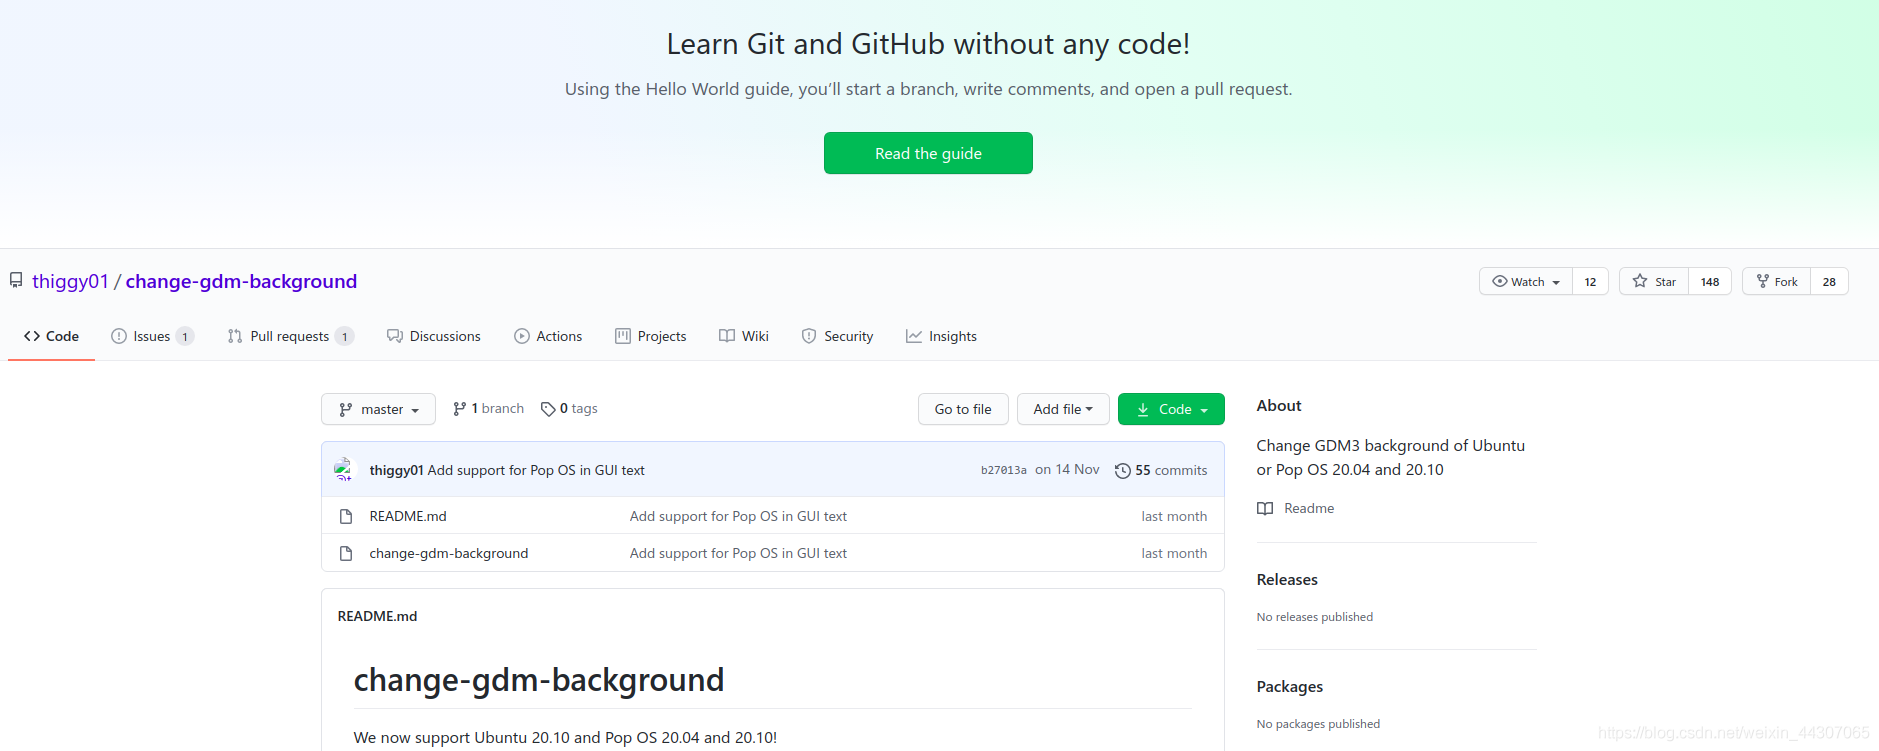The image size is (1879, 751).
Task: Expand the Add file dropdown
Action: (x=1063, y=409)
